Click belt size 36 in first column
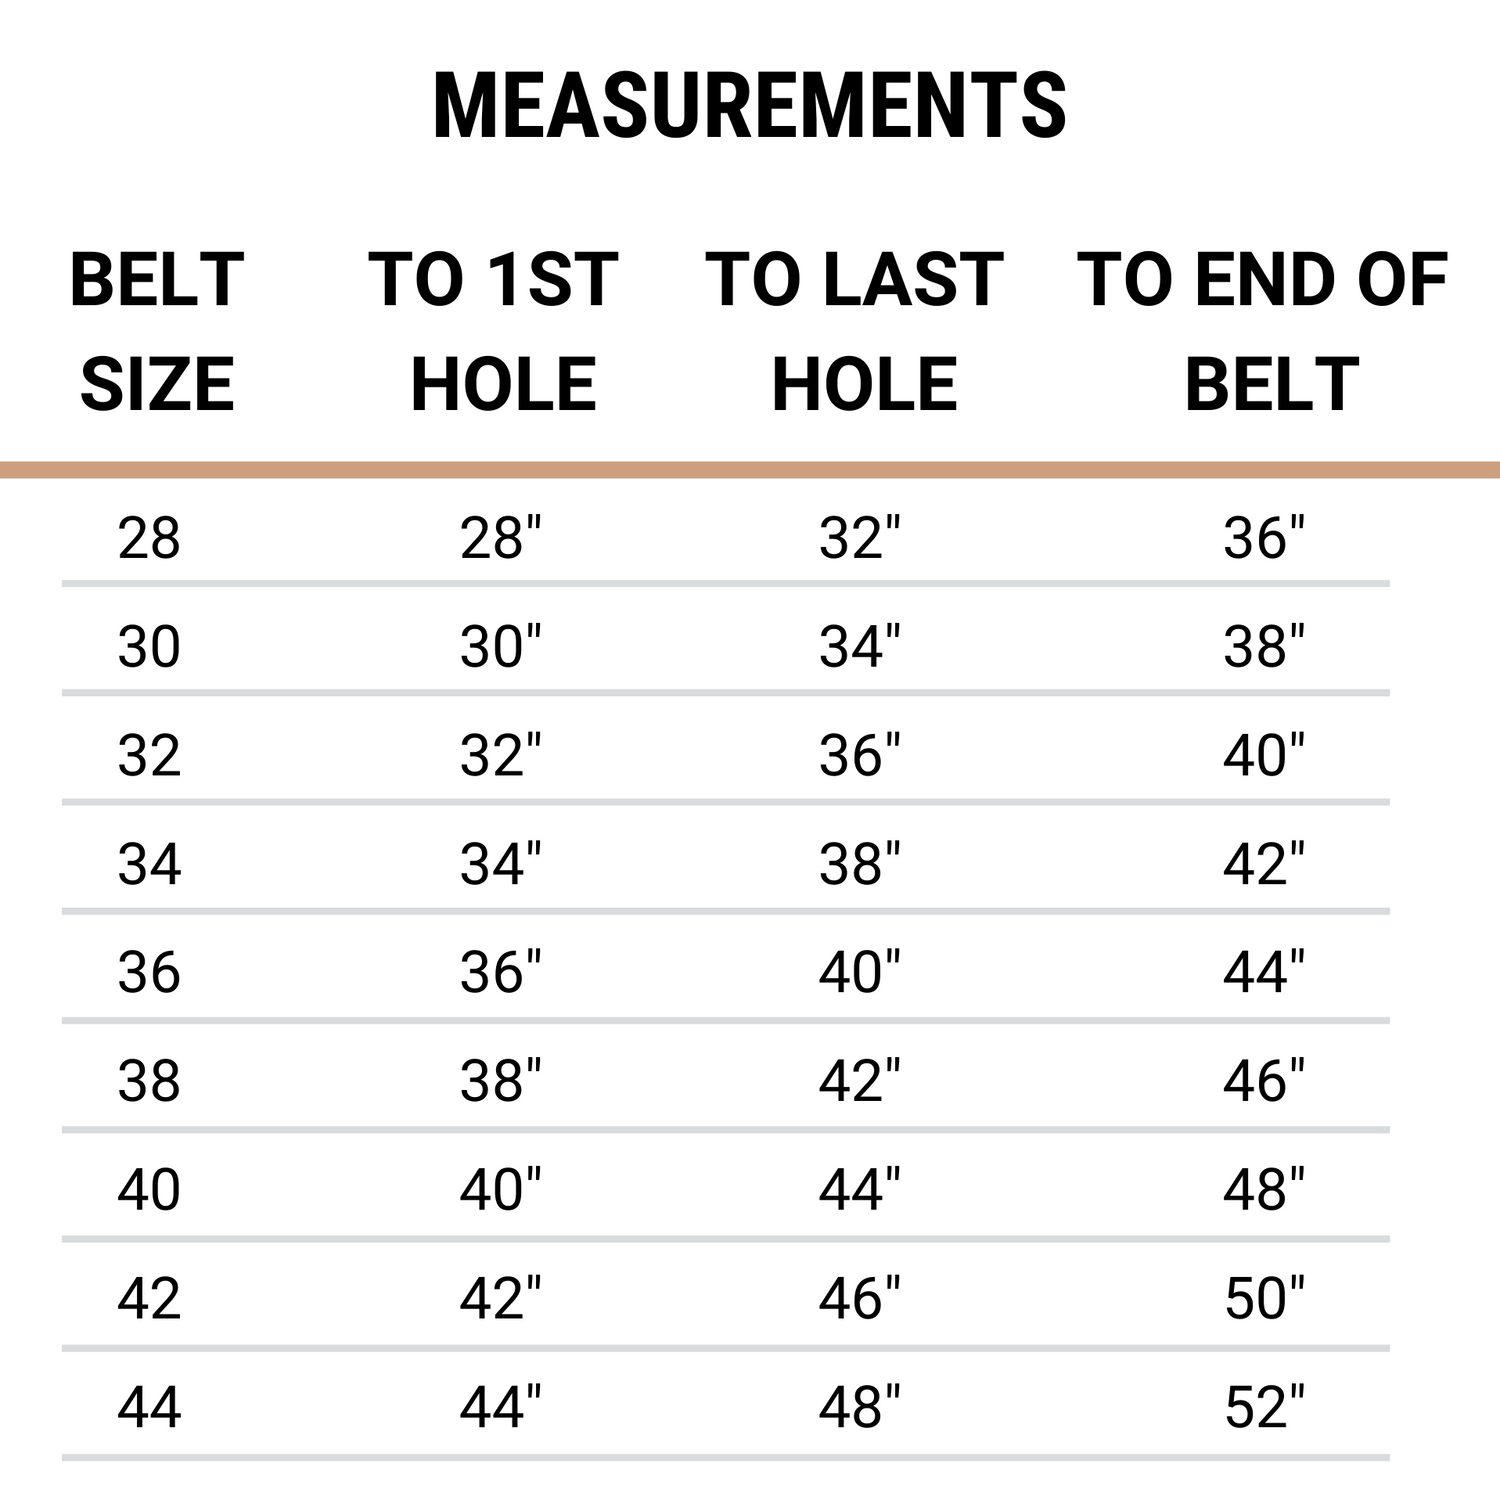Image resolution: width=1500 pixels, height=1500 pixels. click(149, 973)
